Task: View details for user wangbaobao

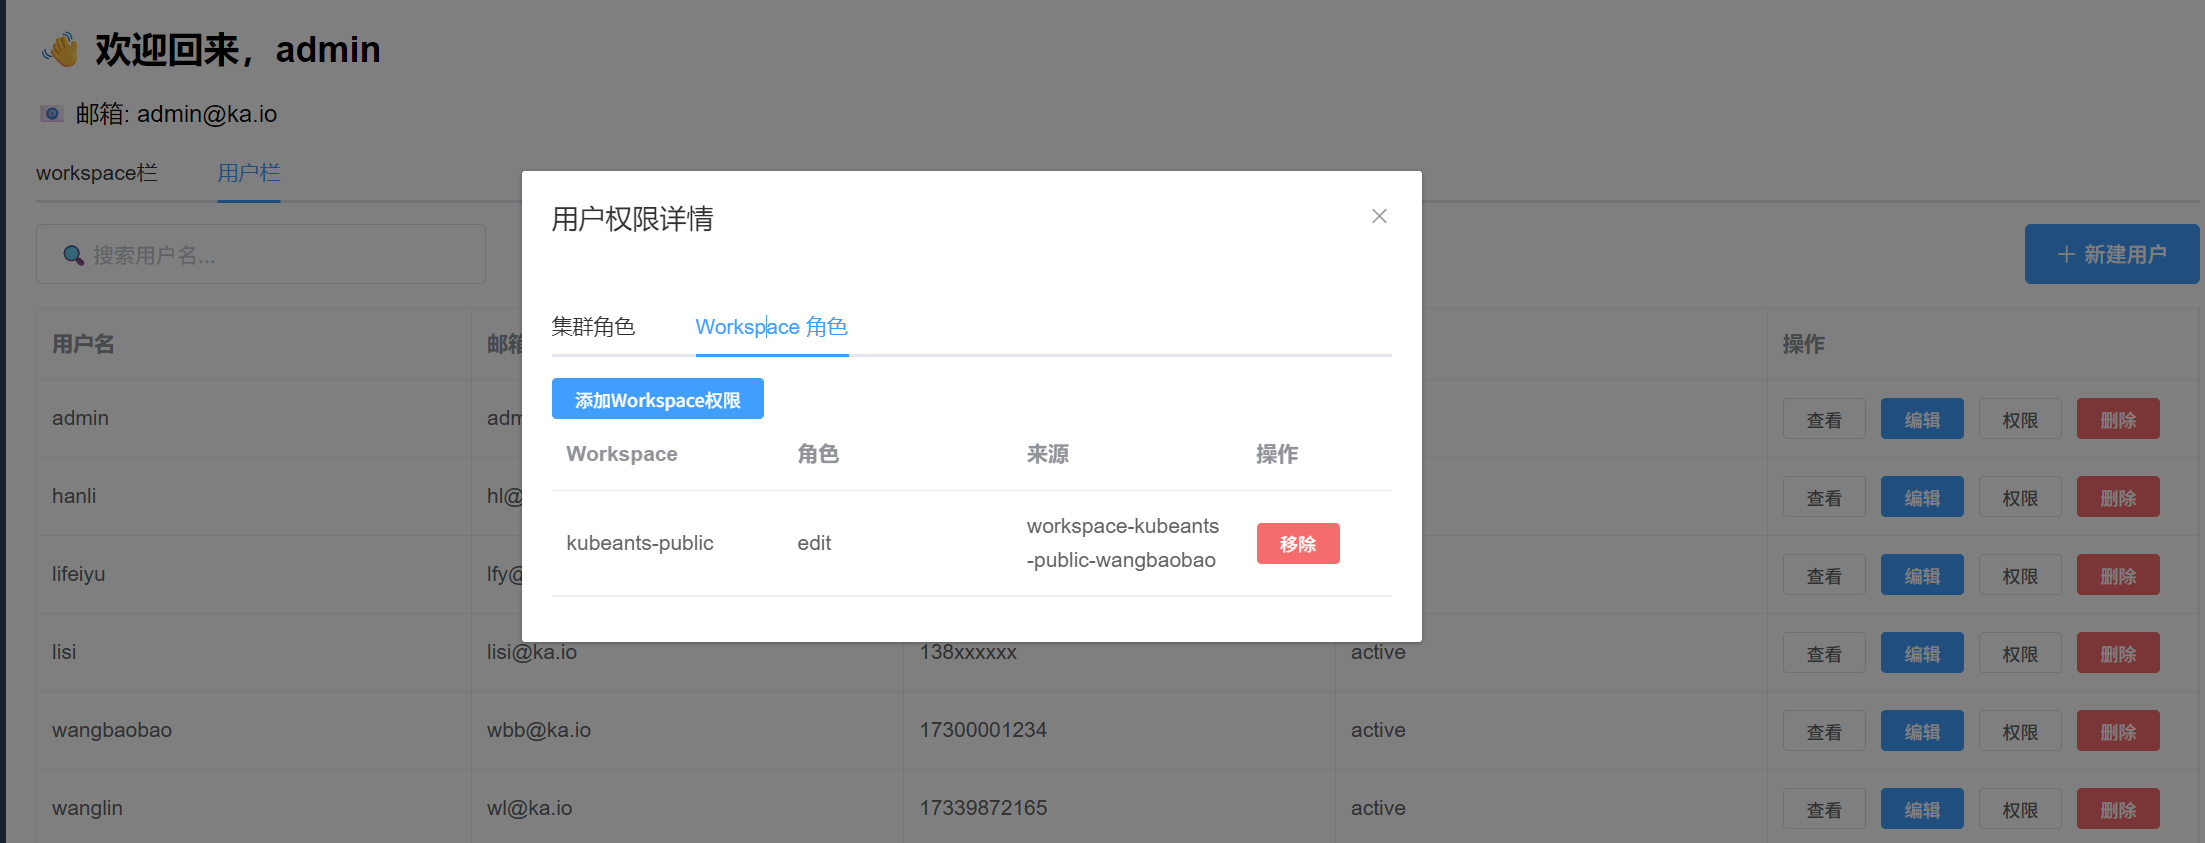Action: (1823, 732)
